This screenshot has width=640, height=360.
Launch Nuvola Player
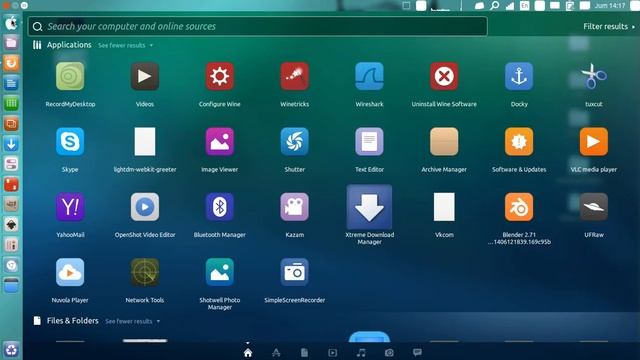70,272
